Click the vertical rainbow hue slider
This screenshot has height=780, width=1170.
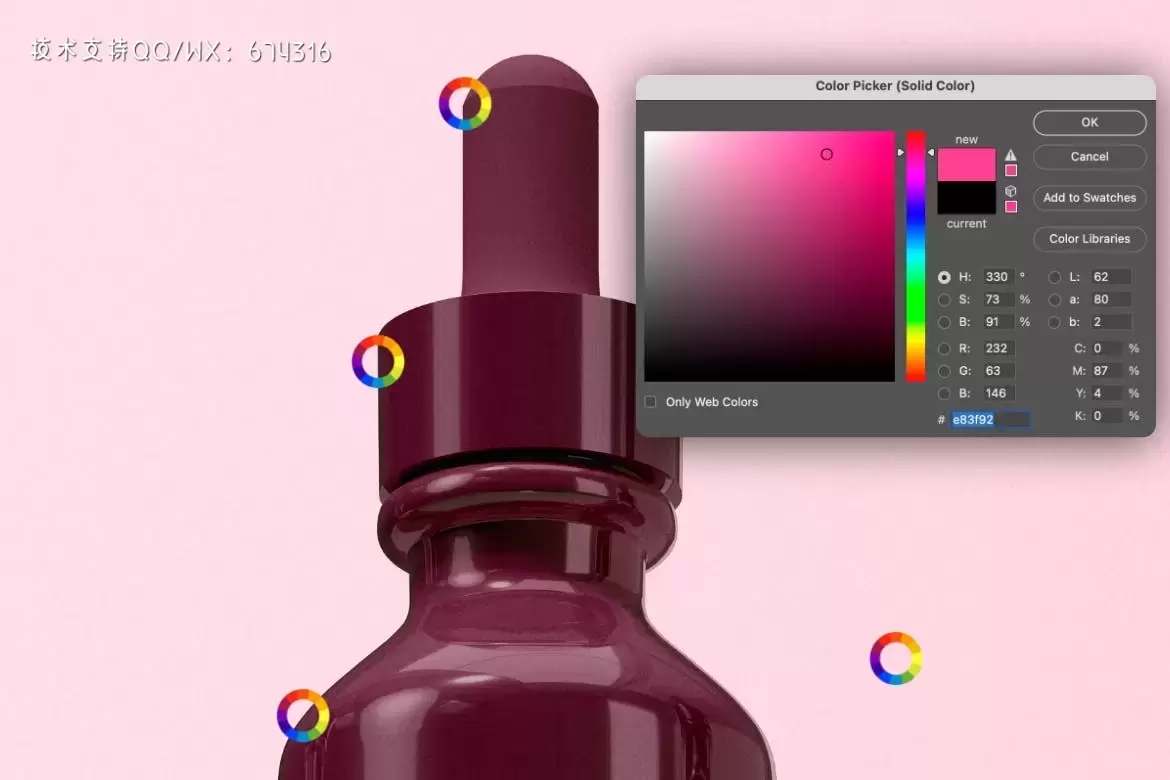pos(915,256)
